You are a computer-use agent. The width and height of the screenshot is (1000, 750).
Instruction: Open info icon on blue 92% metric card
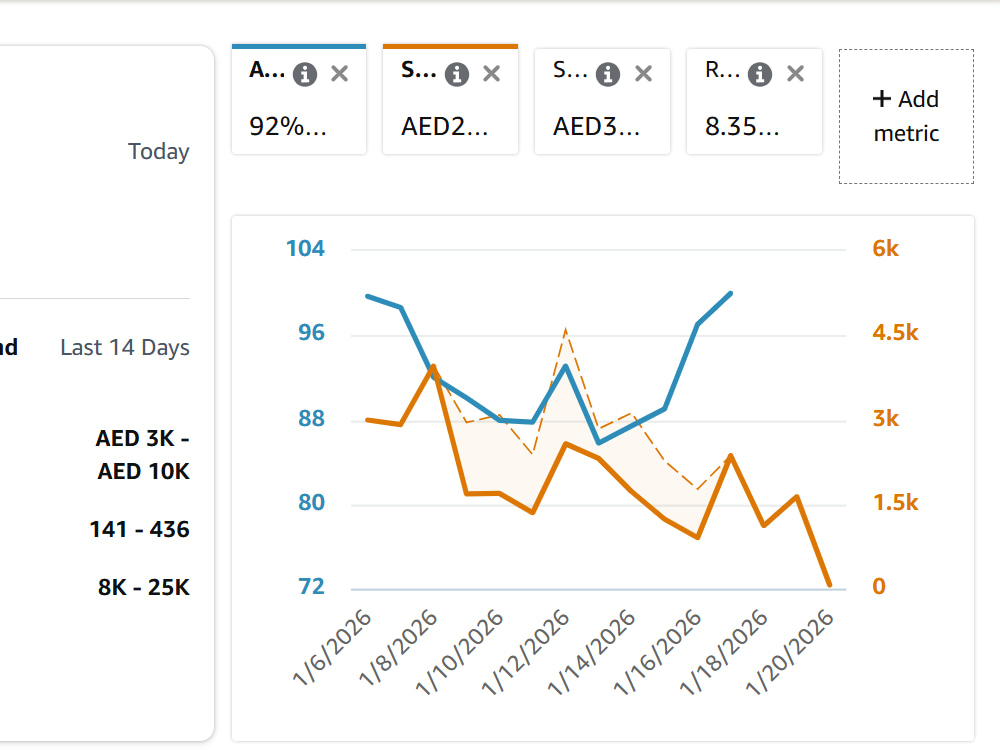(305, 75)
